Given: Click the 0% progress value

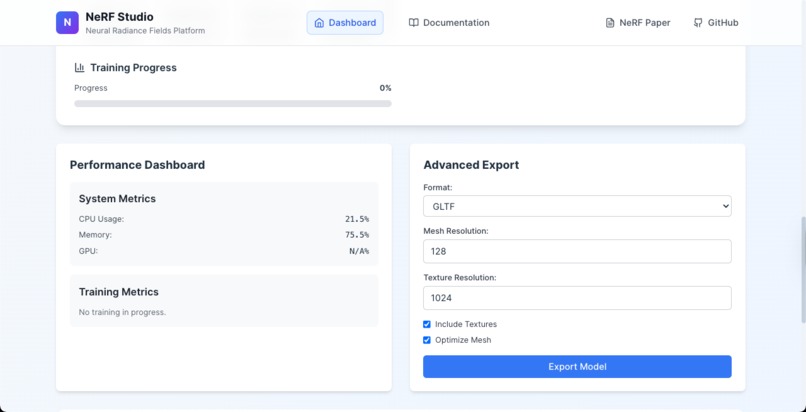Looking at the screenshot, I should (386, 88).
